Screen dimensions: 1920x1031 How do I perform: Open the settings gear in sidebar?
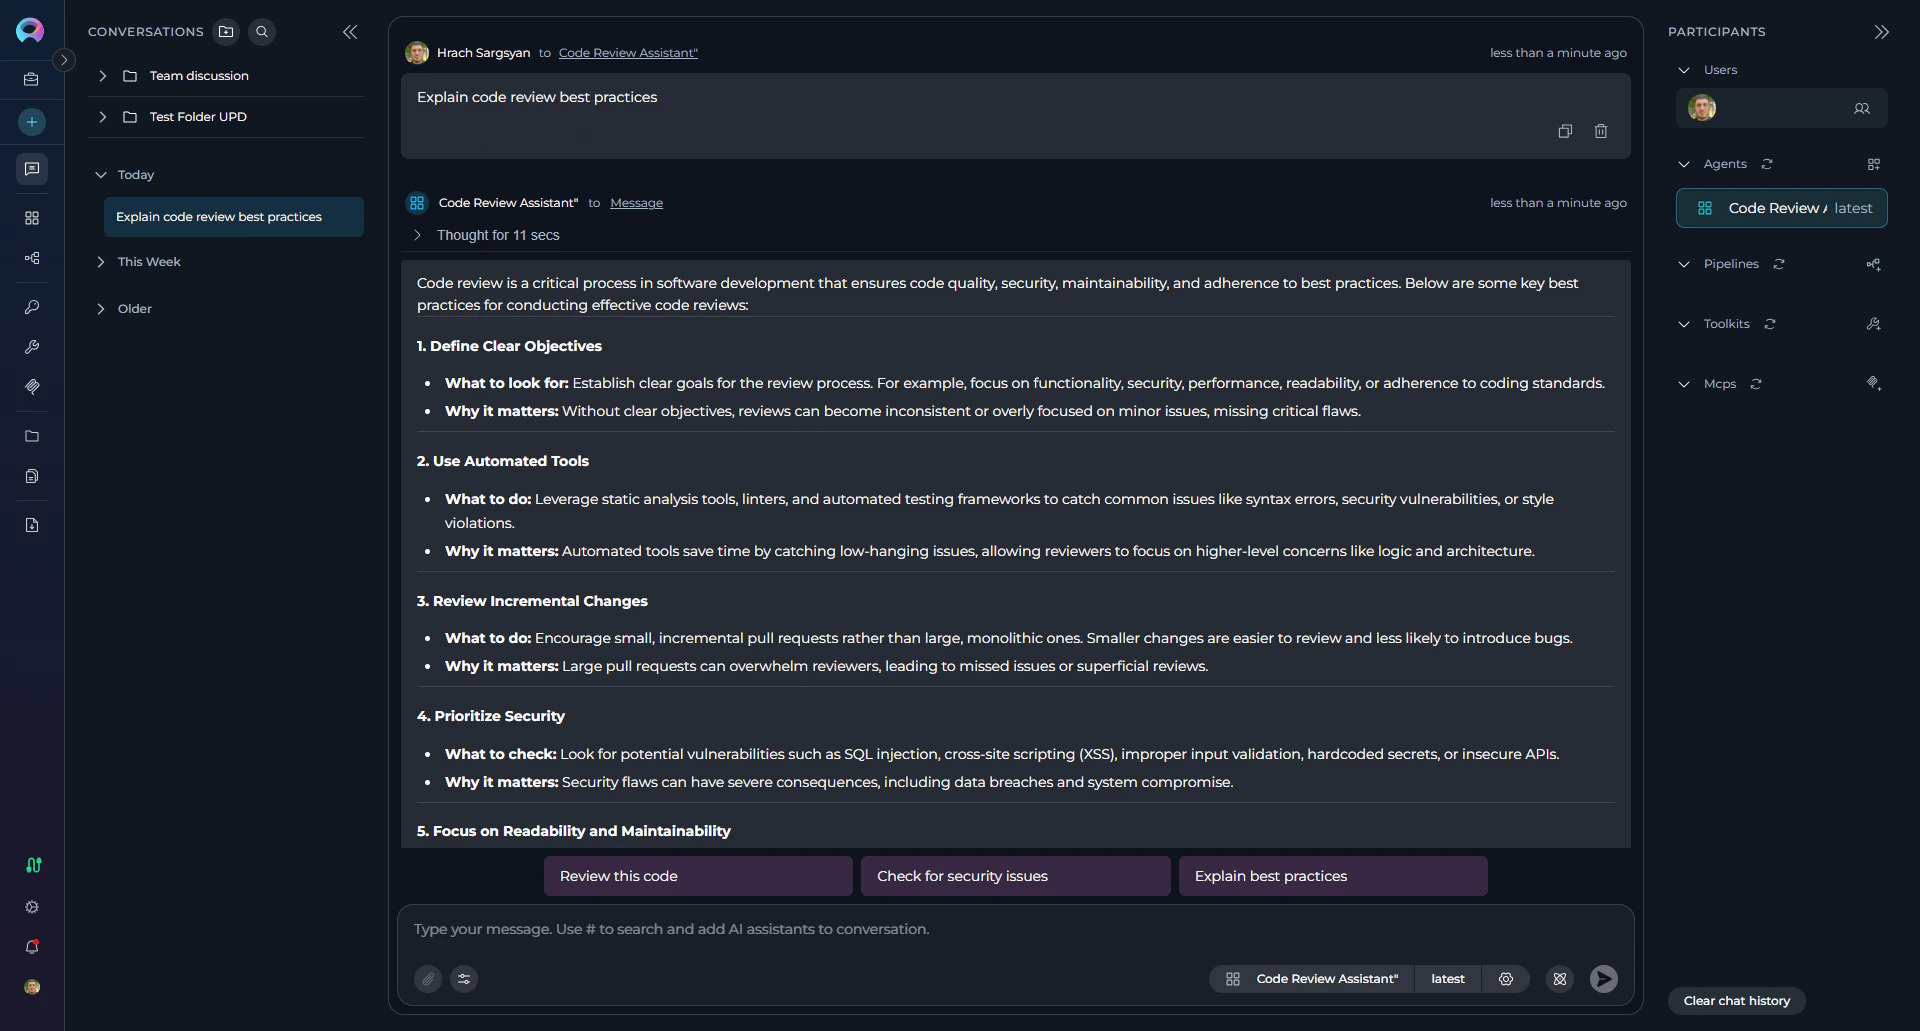31,907
